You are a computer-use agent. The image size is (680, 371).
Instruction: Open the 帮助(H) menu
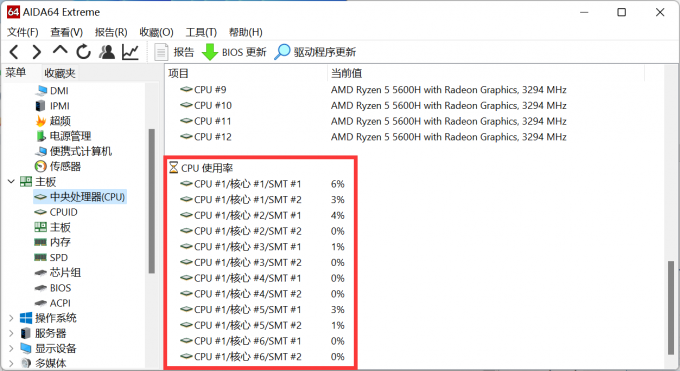(245, 32)
